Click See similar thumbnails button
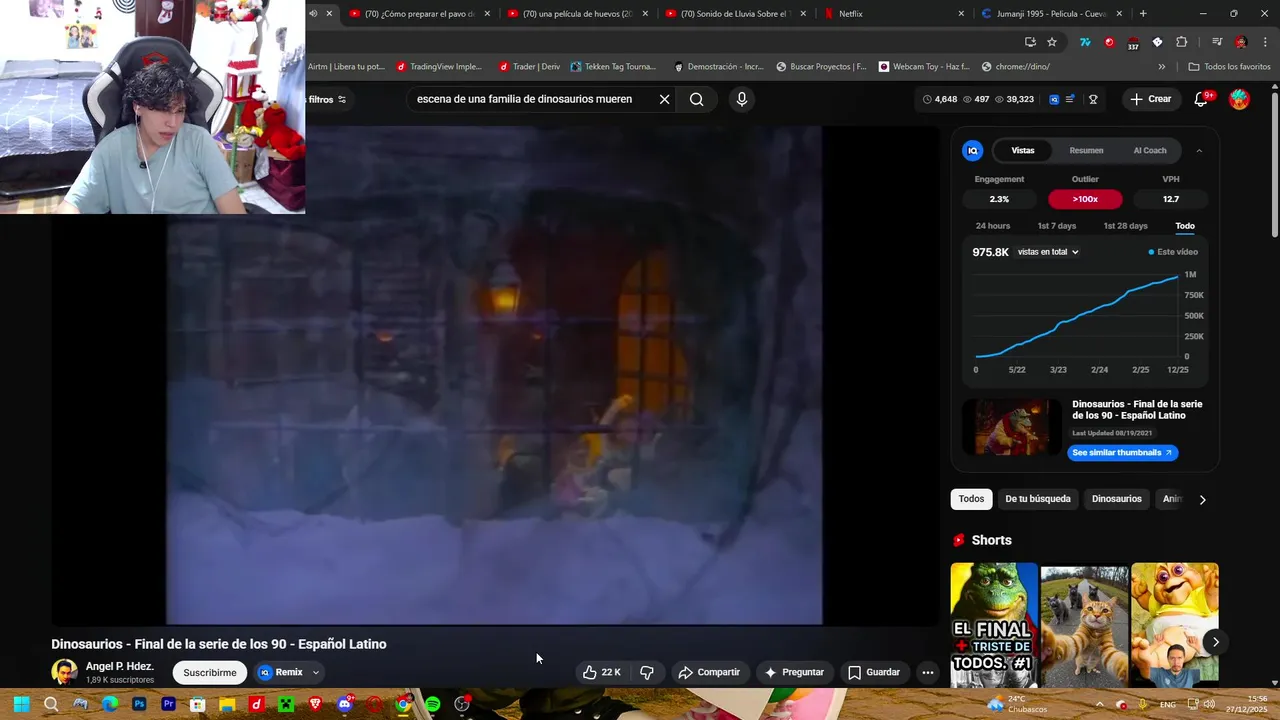Screen dimensions: 1280x720 coord(1122,453)
